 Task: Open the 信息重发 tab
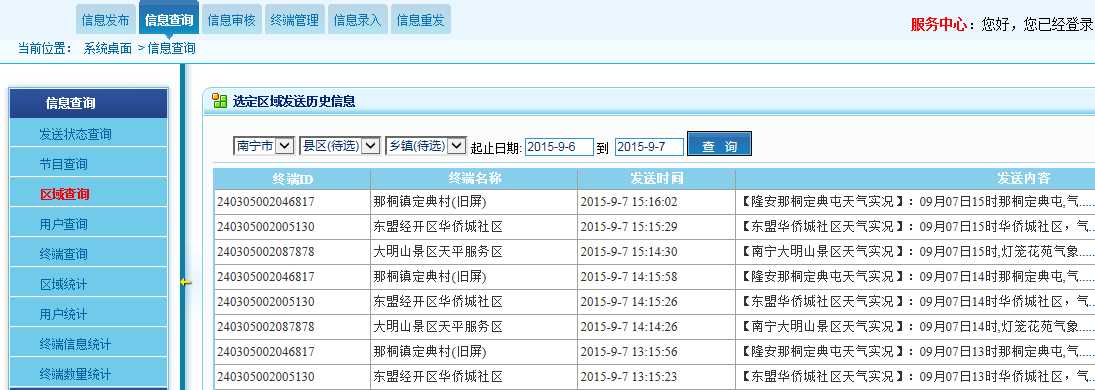[x=420, y=20]
